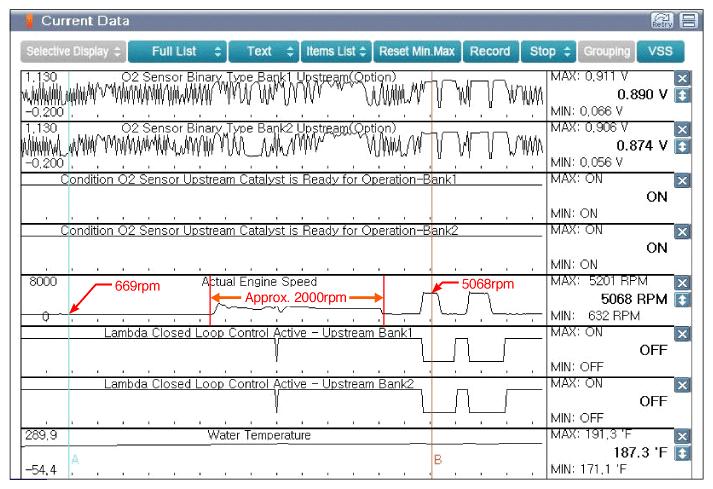Viewport: 713px width, 489px height.
Task: Click the Retry icon in title bar
Action: [661, 20]
